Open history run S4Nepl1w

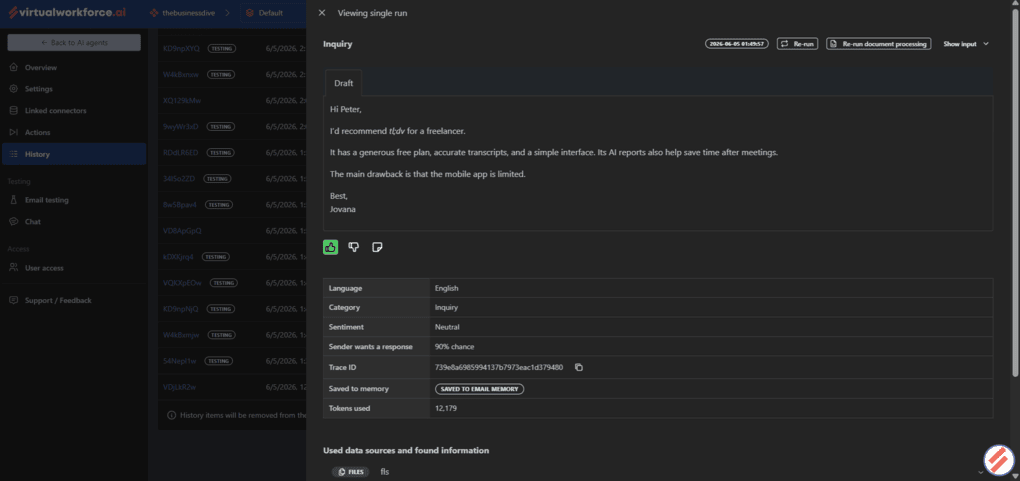(x=180, y=361)
